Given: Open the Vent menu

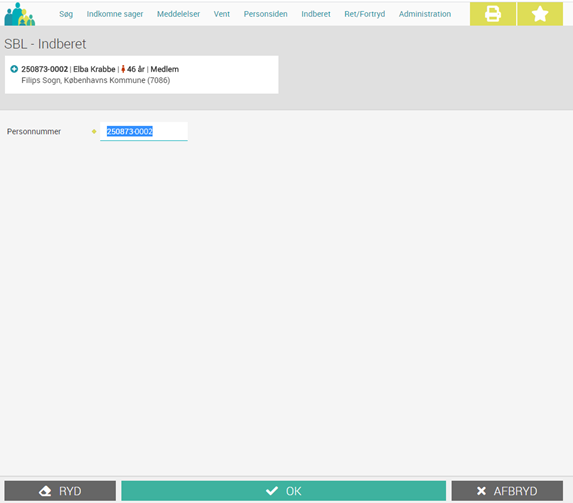Looking at the screenshot, I should [222, 14].
